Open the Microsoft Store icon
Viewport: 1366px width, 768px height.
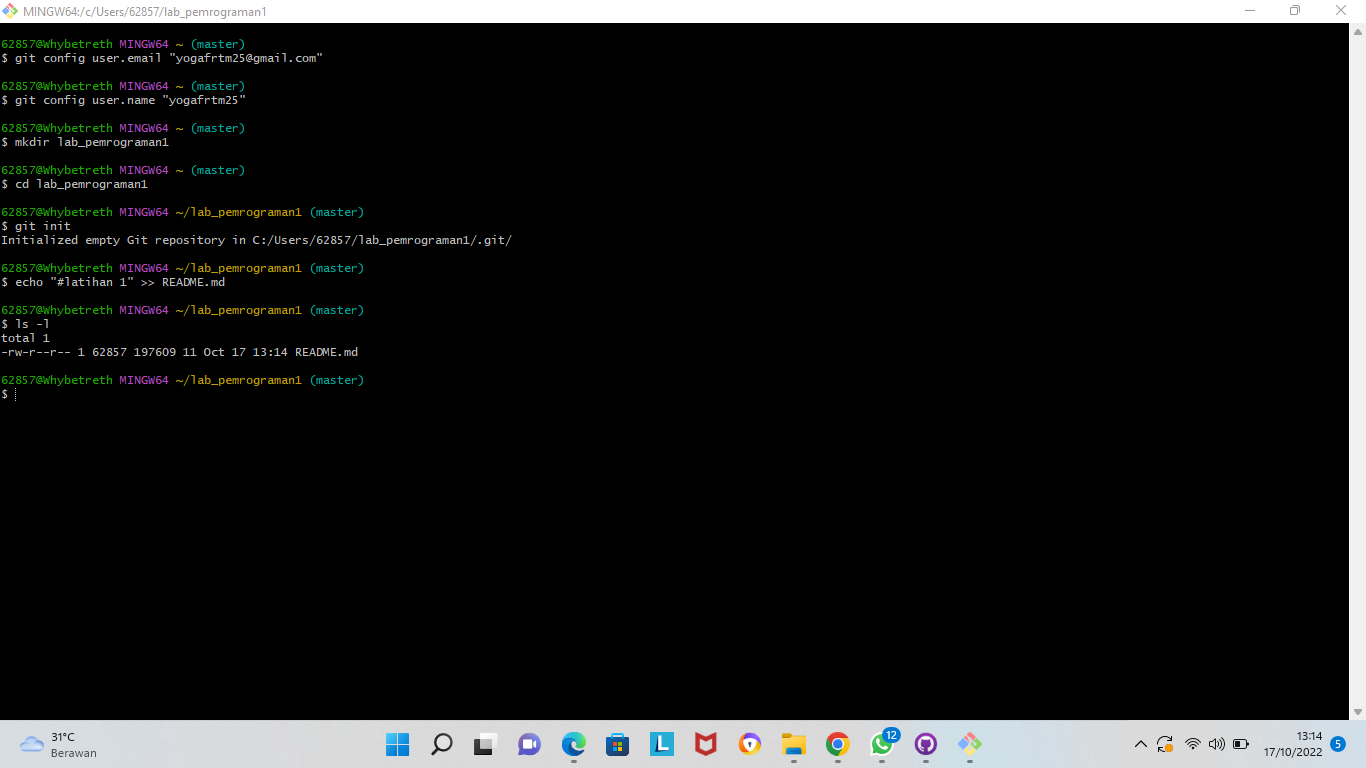(x=617, y=744)
